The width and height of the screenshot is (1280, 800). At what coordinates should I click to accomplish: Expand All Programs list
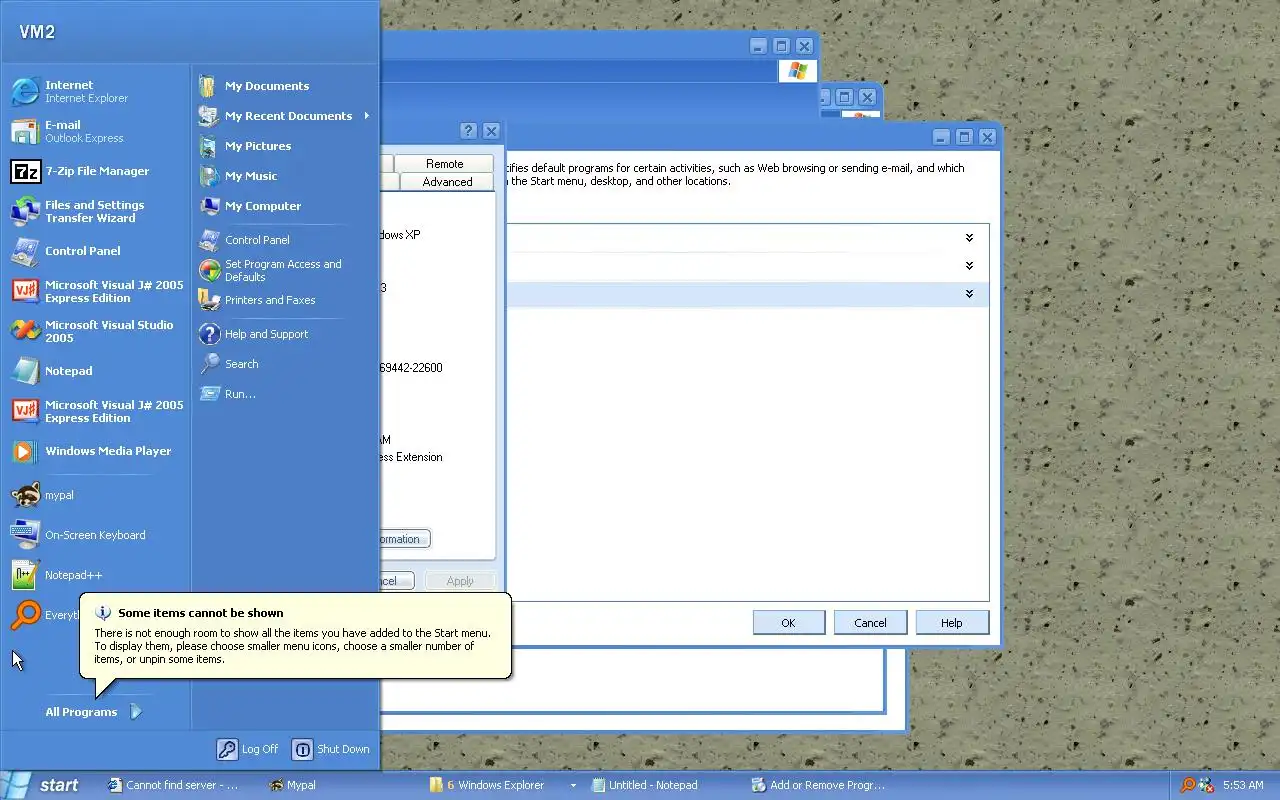tap(95, 712)
